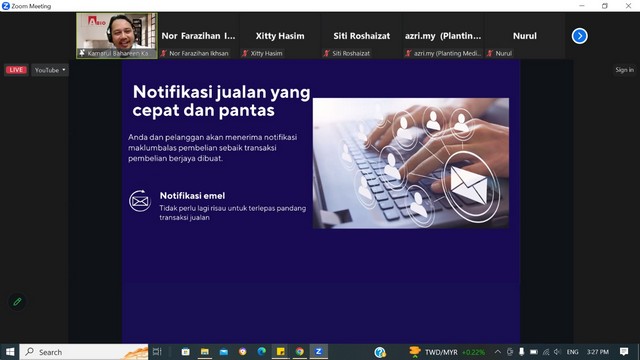The height and width of the screenshot is (360, 640).
Task: Select Xitty Hasim's participant tile
Action: (280, 36)
